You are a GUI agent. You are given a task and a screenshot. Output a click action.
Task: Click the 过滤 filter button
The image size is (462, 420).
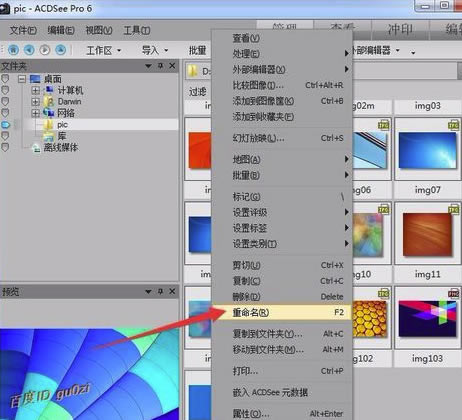(198, 92)
